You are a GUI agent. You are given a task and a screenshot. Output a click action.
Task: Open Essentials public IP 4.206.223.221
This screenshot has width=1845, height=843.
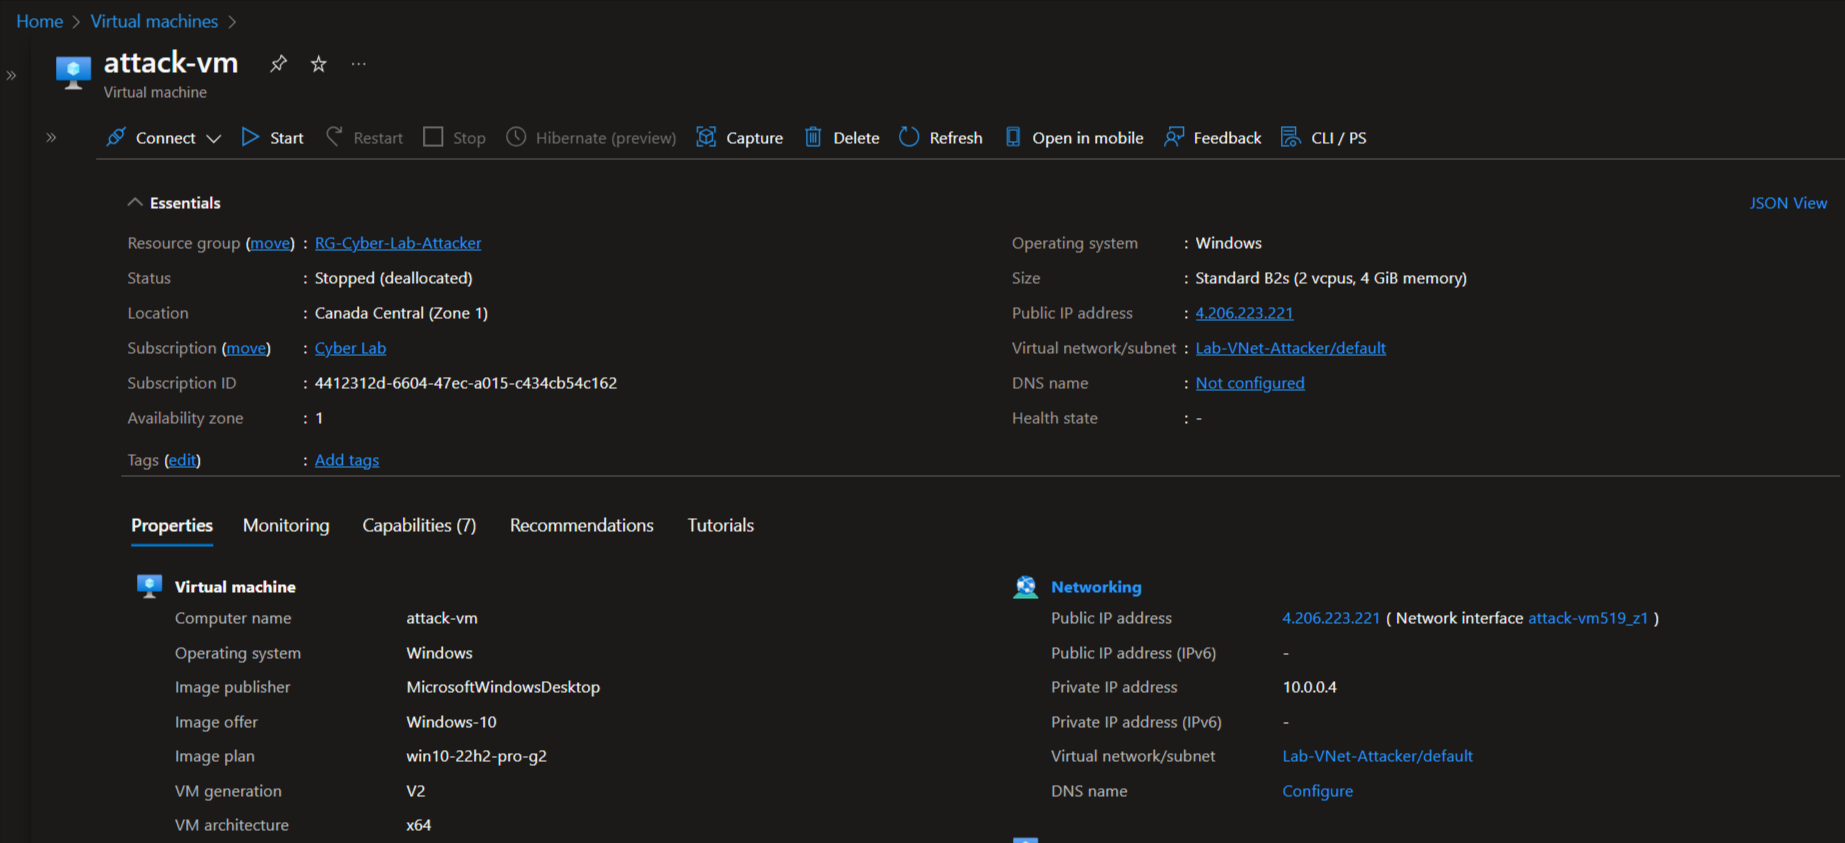tap(1244, 313)
